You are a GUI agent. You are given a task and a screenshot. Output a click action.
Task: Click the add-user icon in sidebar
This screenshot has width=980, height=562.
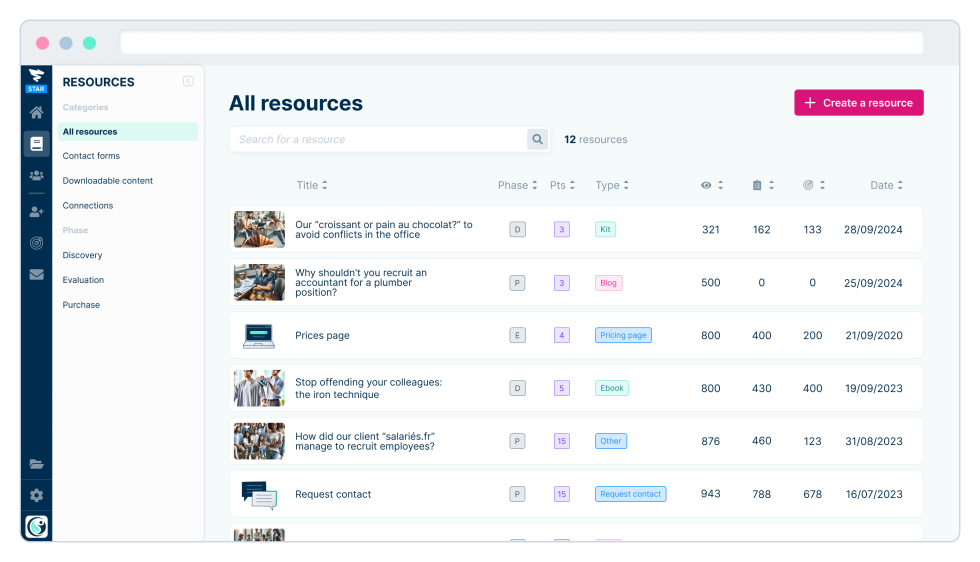tap(36, 212)
